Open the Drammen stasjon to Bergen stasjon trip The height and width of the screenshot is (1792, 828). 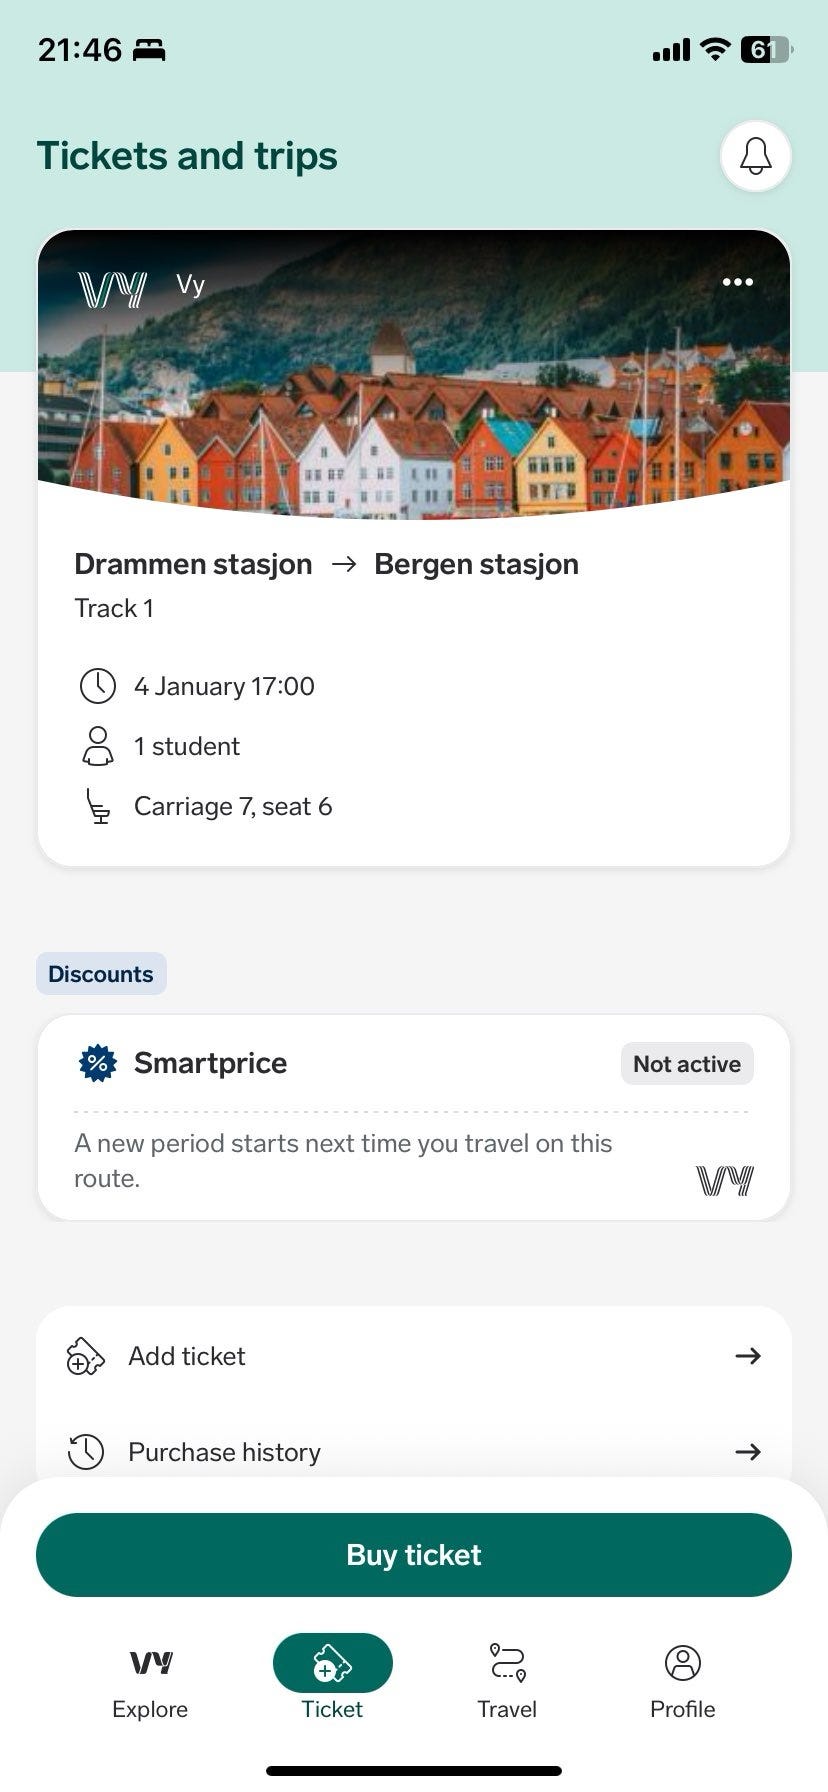click(x=326, y=565)
